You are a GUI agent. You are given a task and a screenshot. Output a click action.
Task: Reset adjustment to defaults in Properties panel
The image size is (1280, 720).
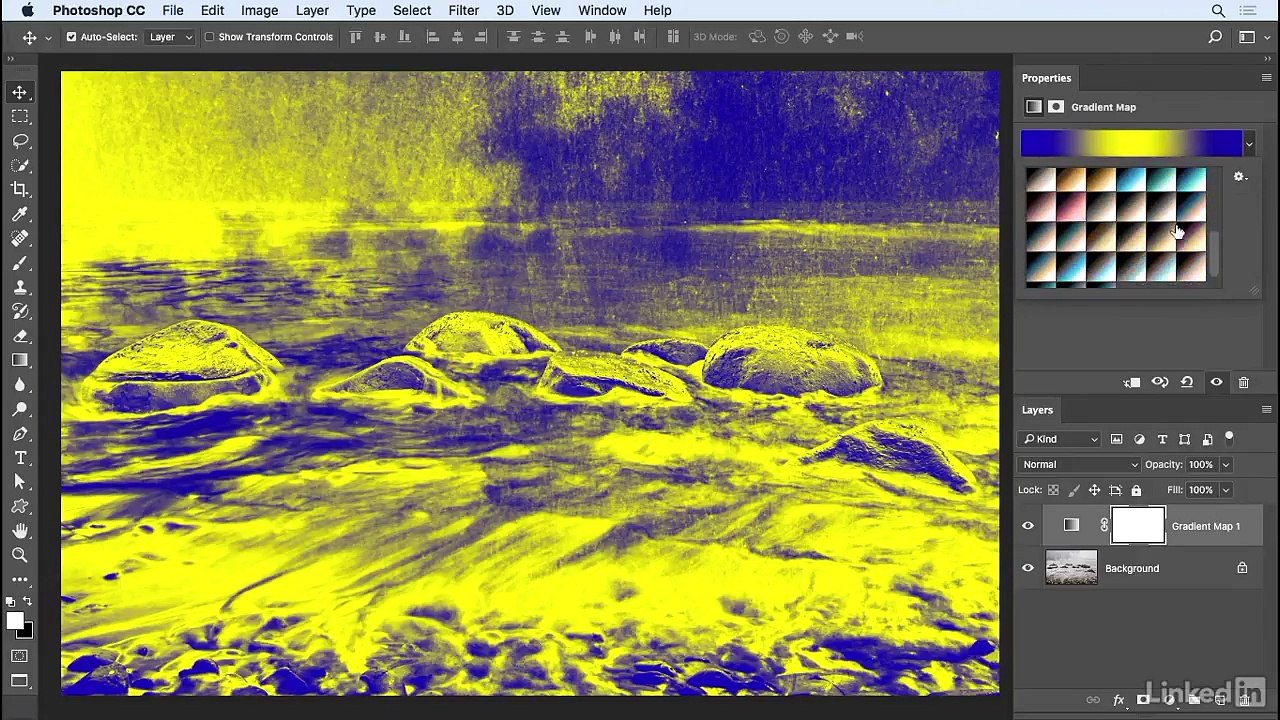coord(1187,383)
